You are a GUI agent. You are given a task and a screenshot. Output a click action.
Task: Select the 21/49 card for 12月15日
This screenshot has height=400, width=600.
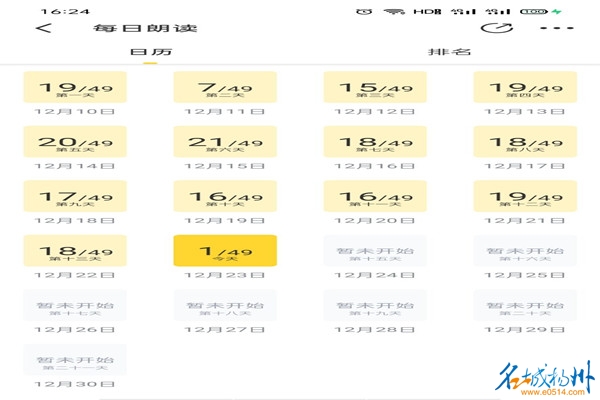225,142
